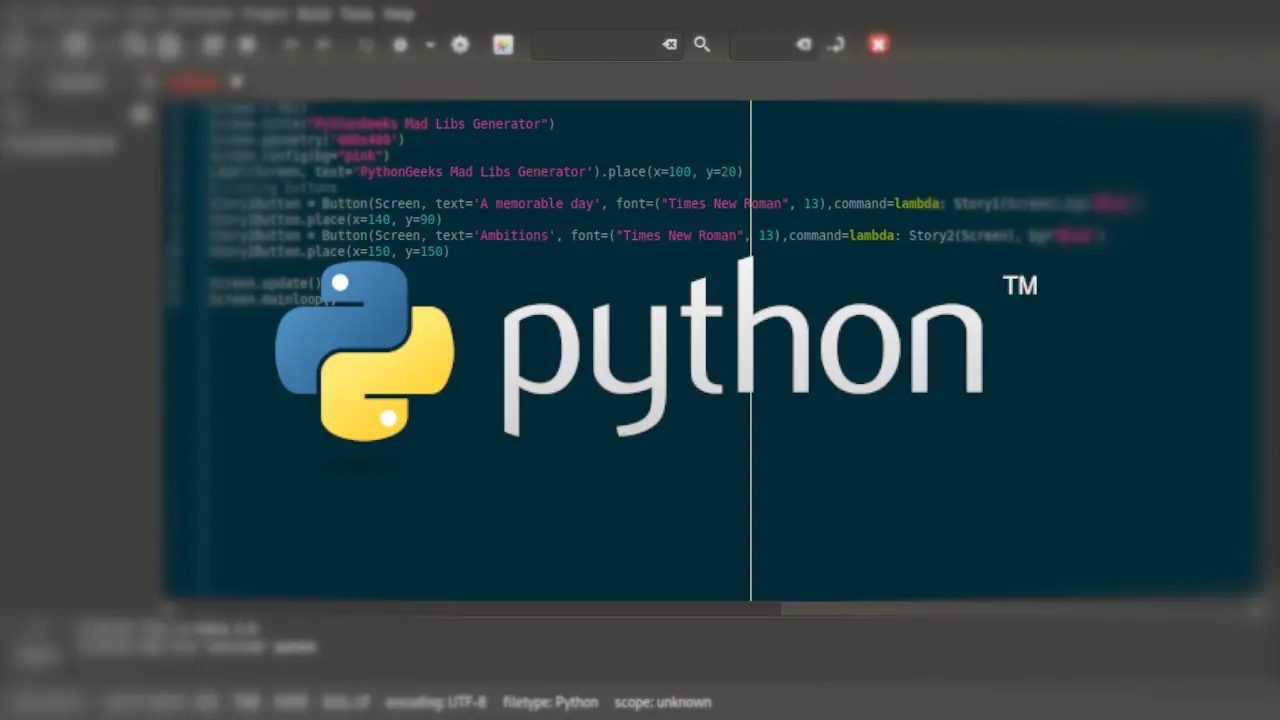
Task: Open the Build menu
Action: coord(313,14)
